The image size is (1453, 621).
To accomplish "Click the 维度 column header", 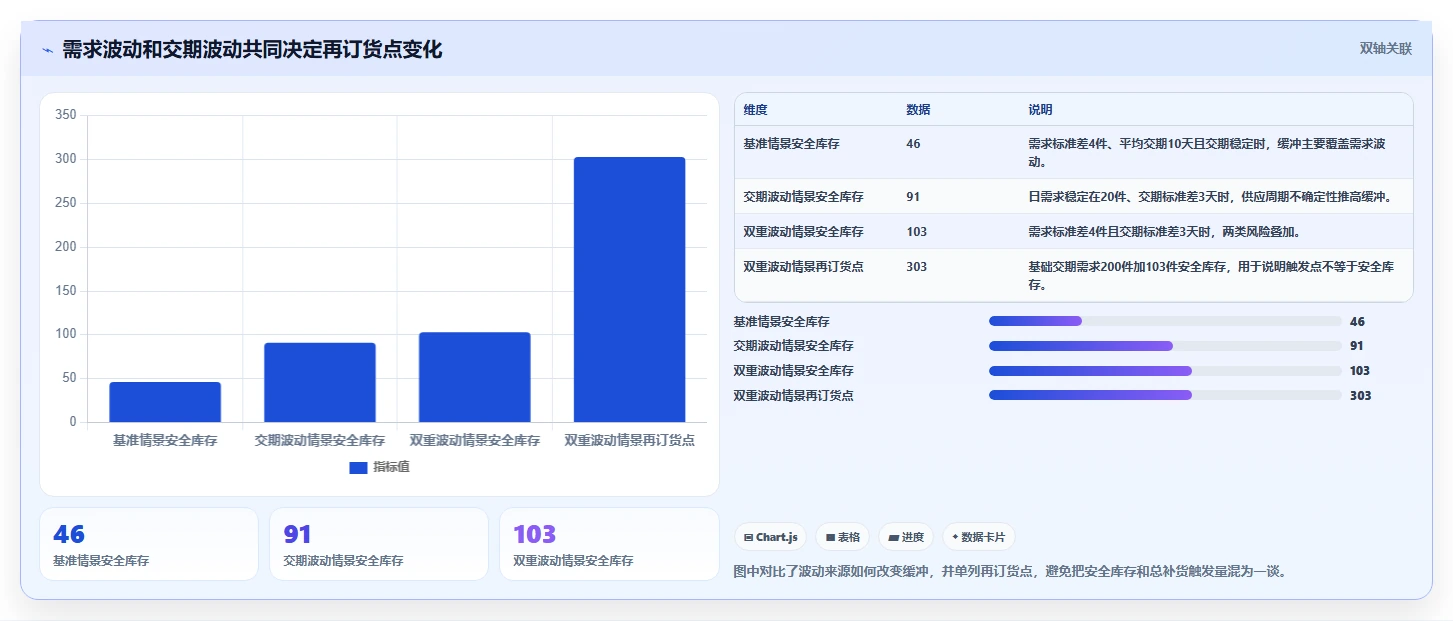I will click(x=756, y=110).
